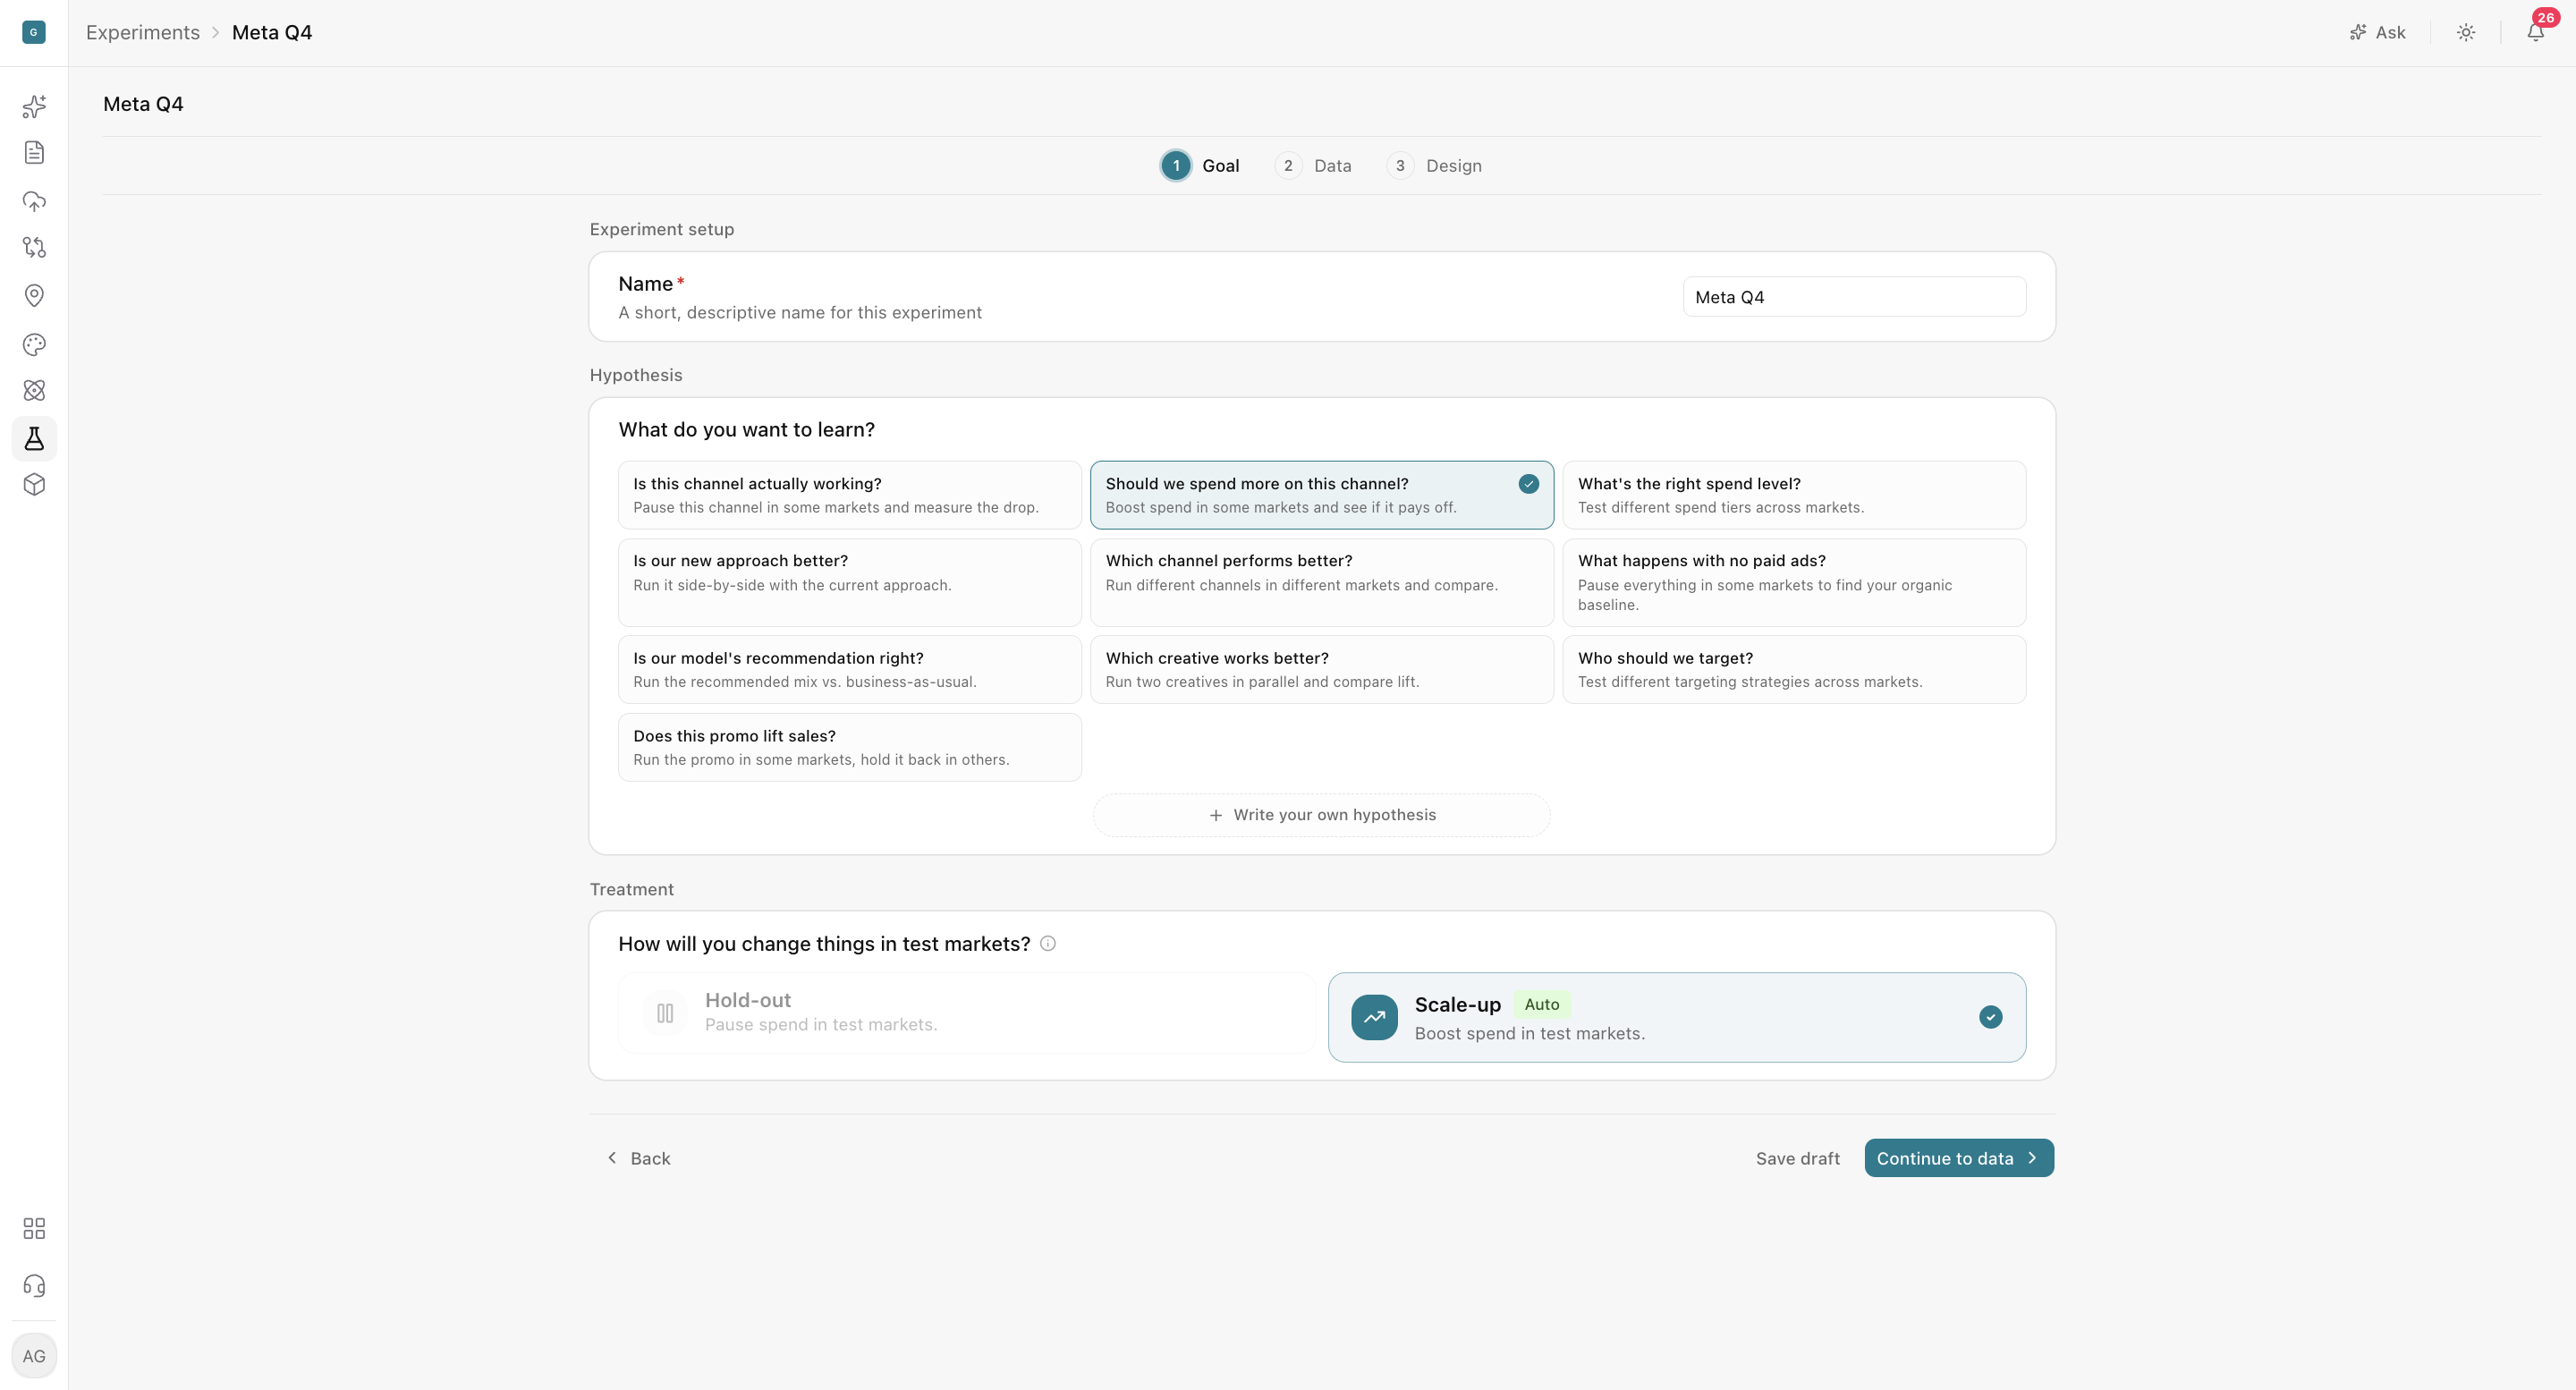Open the cloud upload sidebar icon

[x=34, y=200]
